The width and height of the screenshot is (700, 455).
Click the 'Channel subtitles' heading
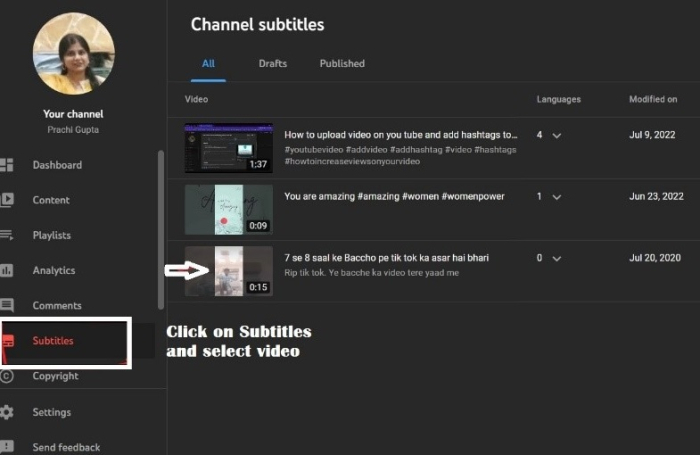coord(258,25)
